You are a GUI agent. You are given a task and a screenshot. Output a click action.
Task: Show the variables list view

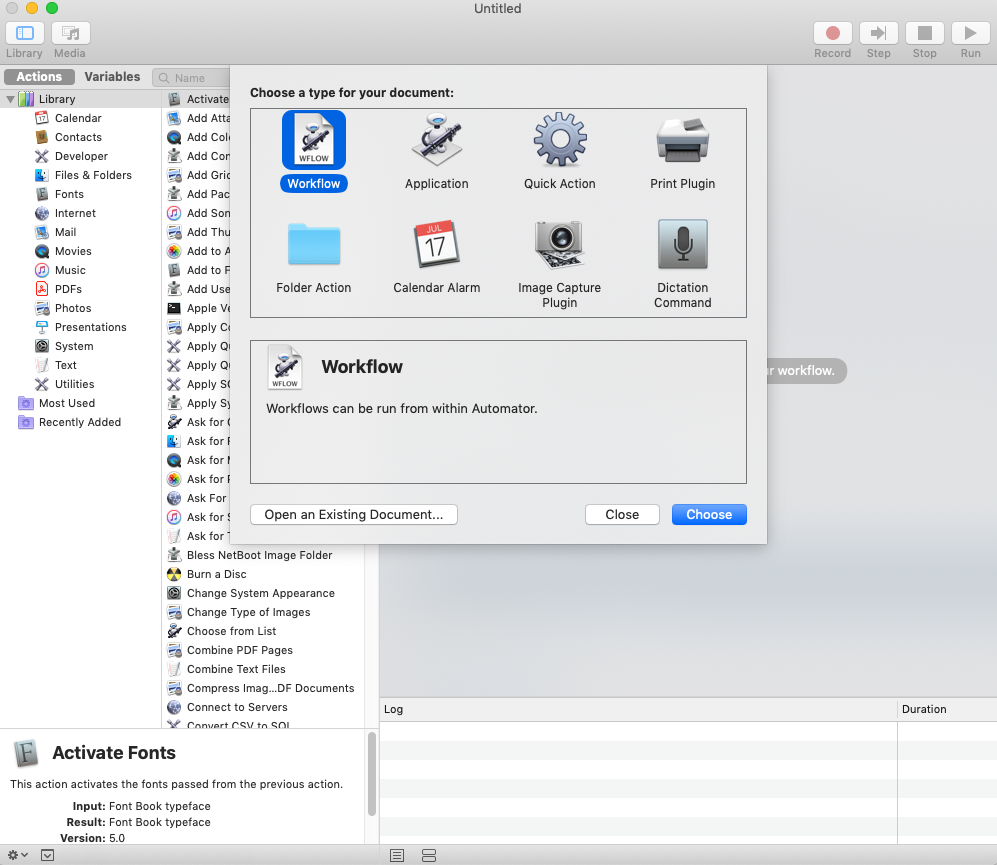point(429,856)
